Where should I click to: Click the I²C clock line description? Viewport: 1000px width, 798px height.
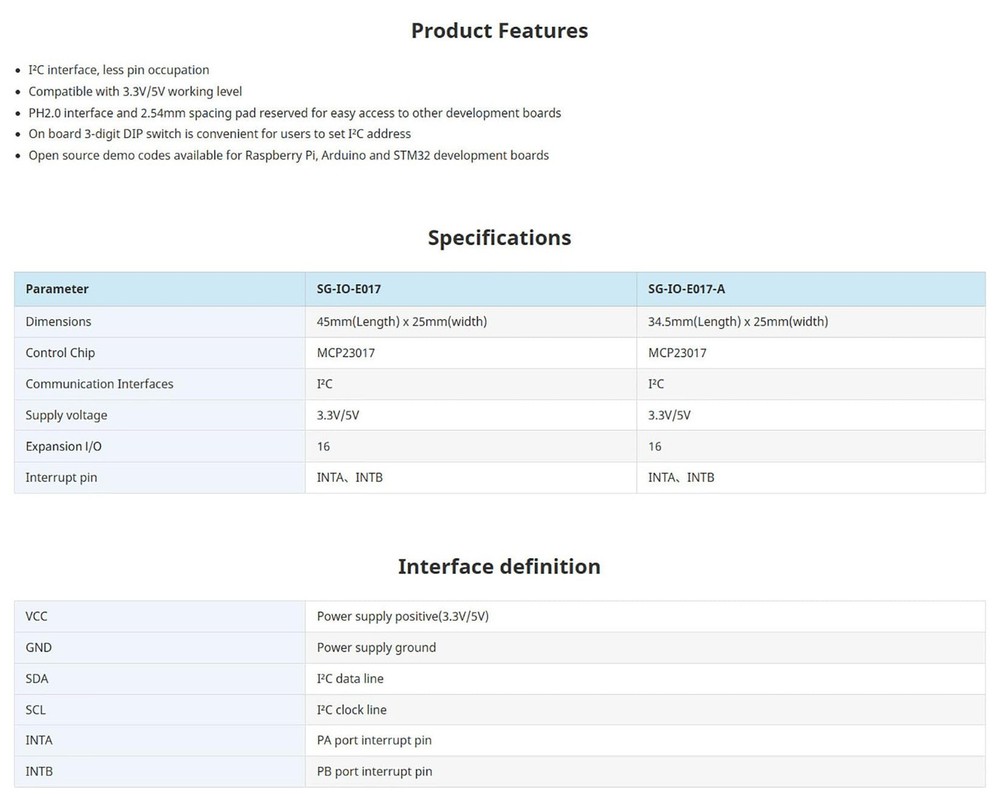coord(351,709)
